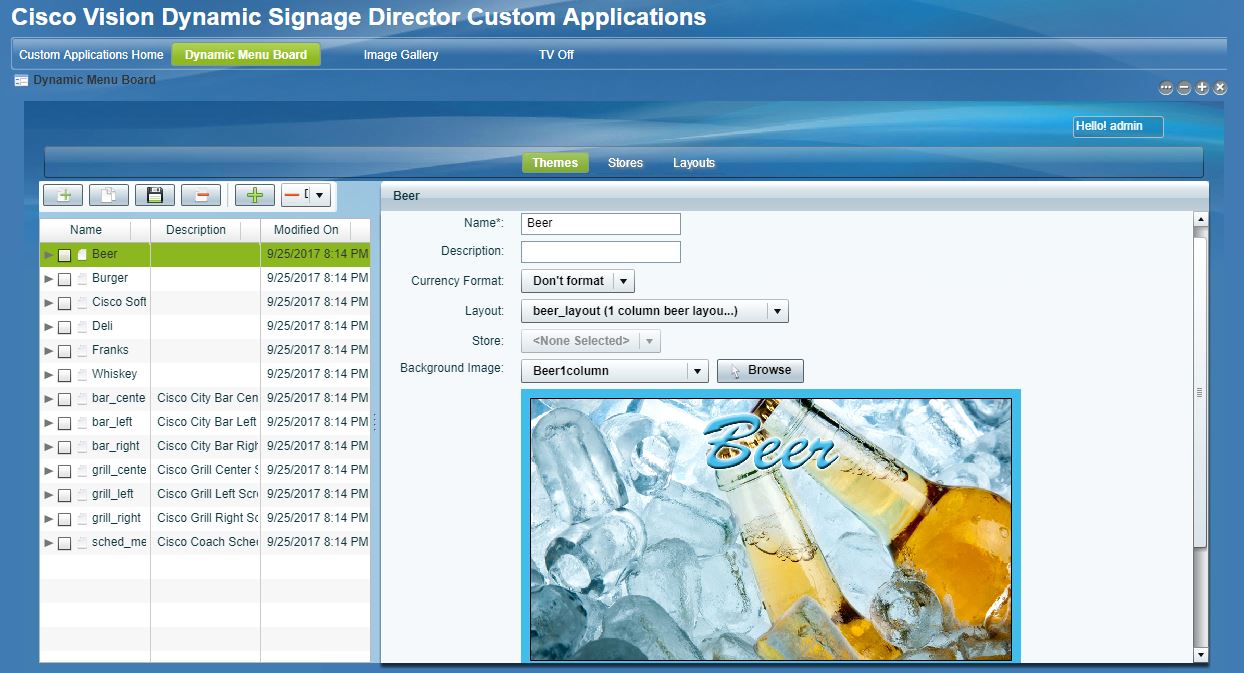
Task: Select the grill_cente theme row
Action: coord(205,471)
